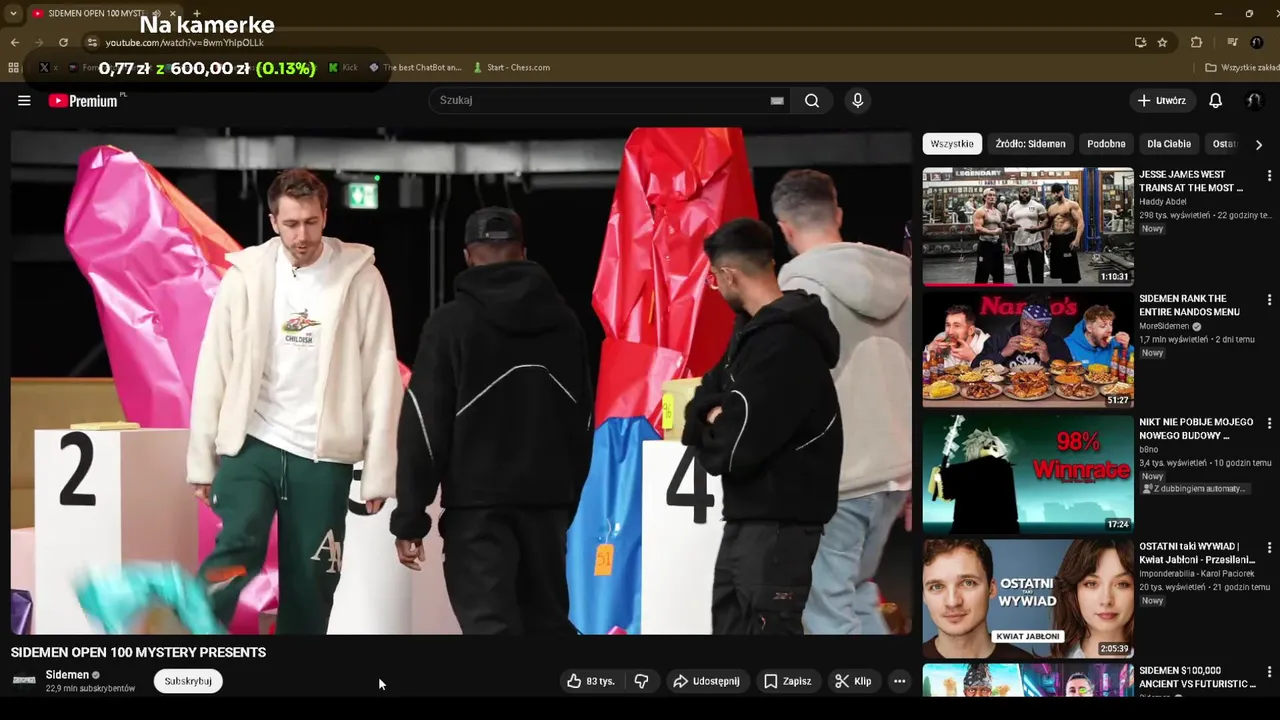This screenshot has width=1280, height=720.
Task: Select the Wszystkie filter chip
Action: point(952,144)
